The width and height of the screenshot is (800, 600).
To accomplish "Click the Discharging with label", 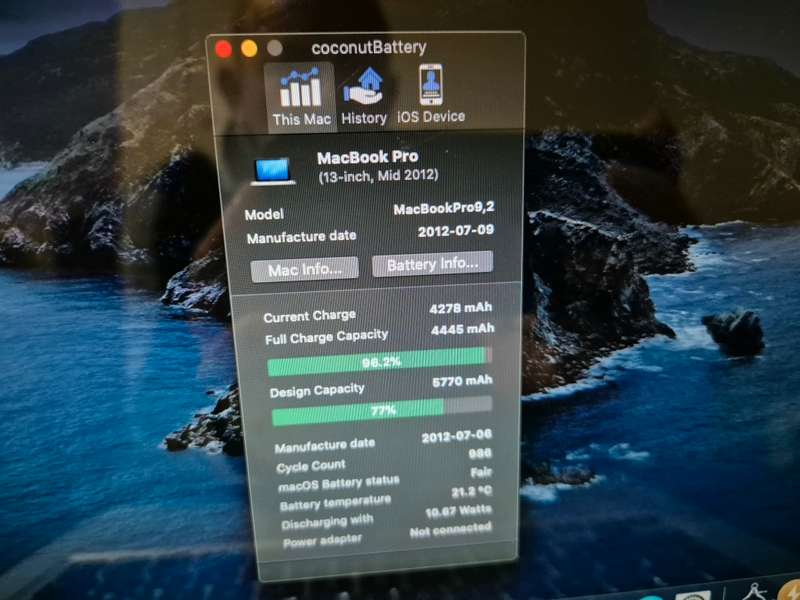I will point(327,522).
